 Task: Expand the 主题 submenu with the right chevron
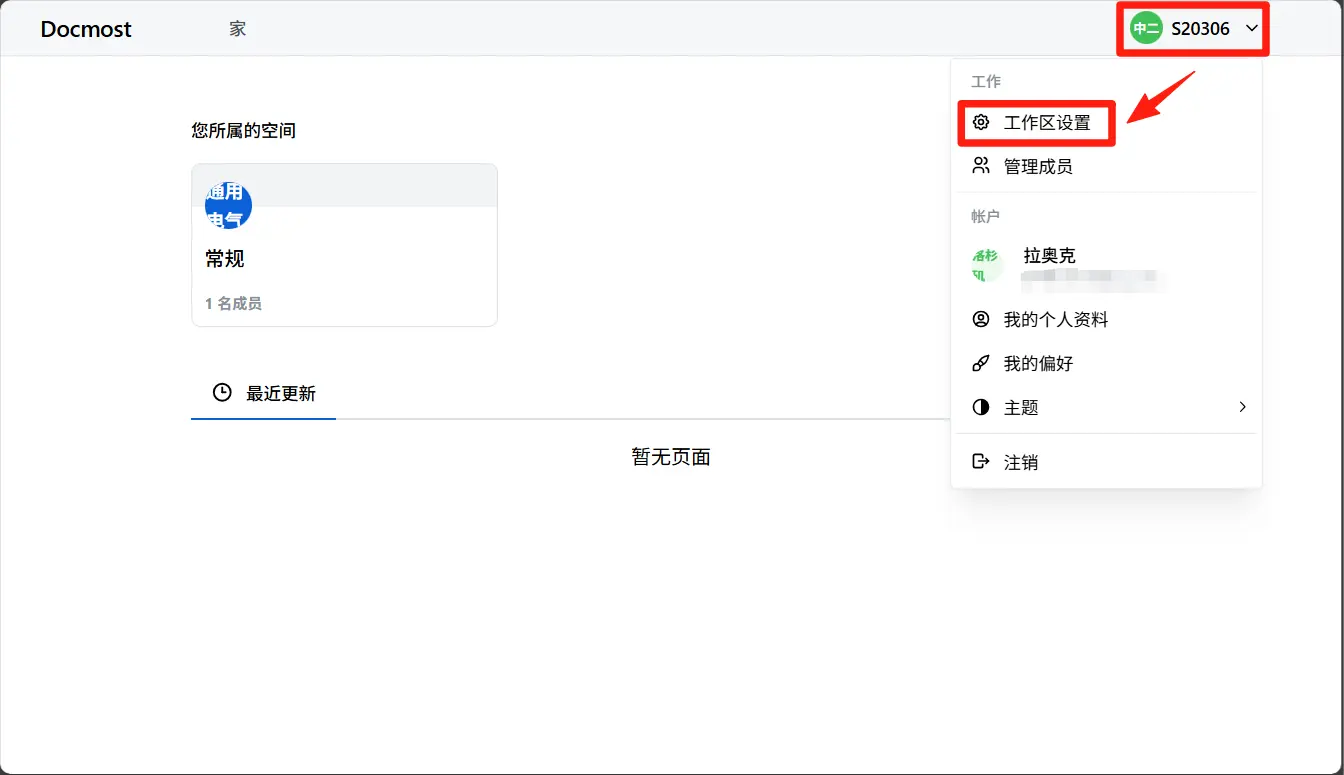click(x=1242, y=407)
